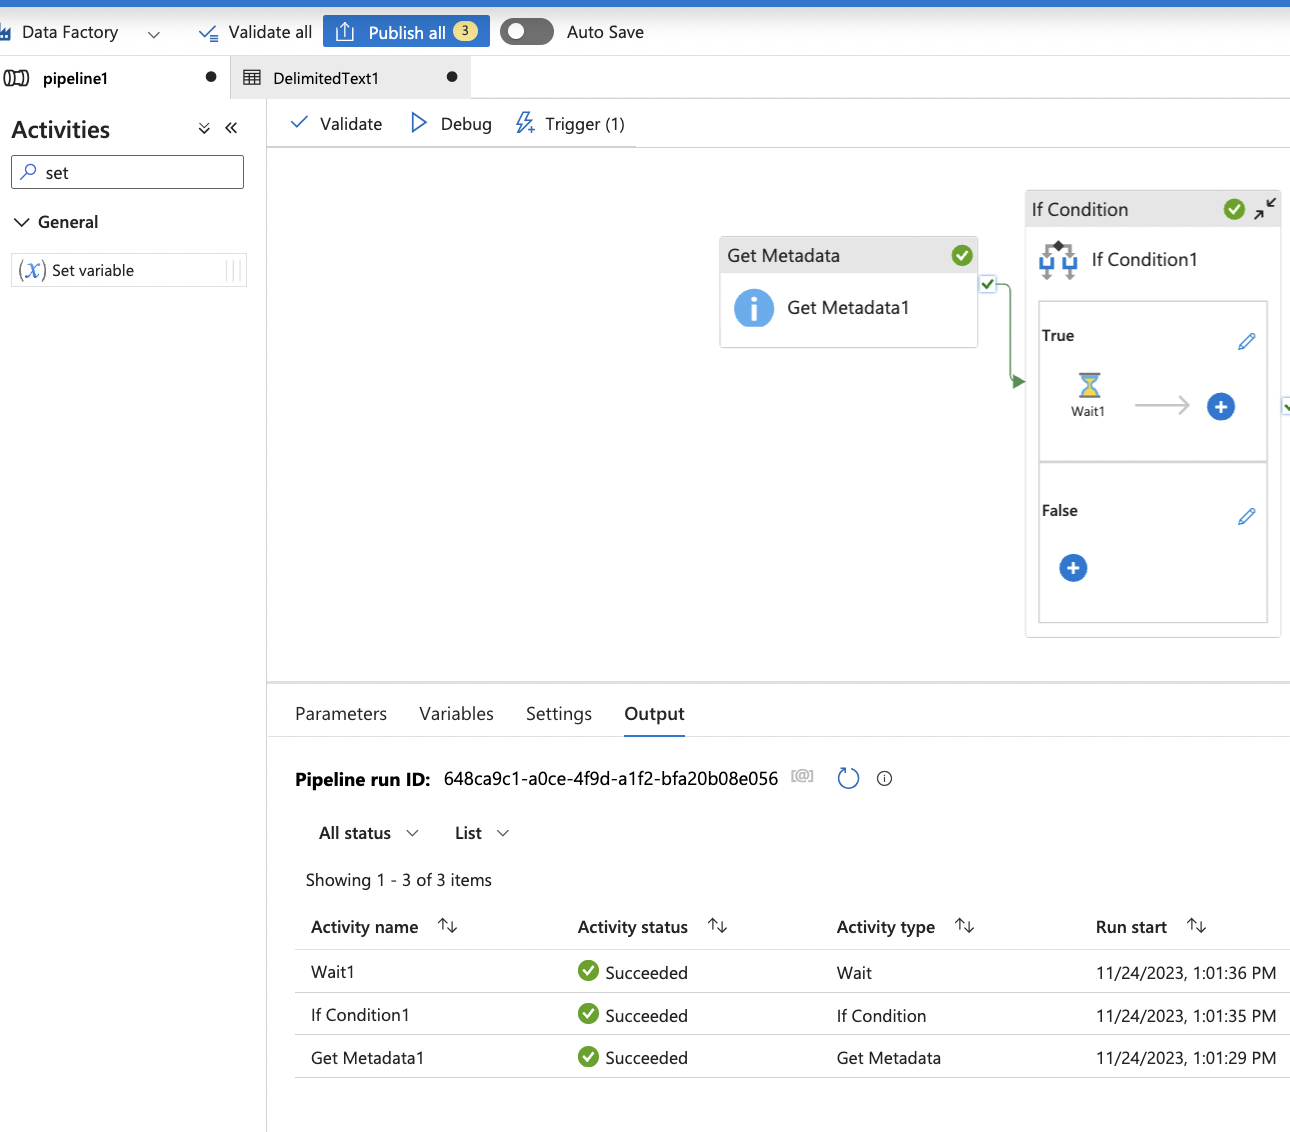Click the activities search field
The height and width of the screenshot is (1132, 1290).
point(127,172)
